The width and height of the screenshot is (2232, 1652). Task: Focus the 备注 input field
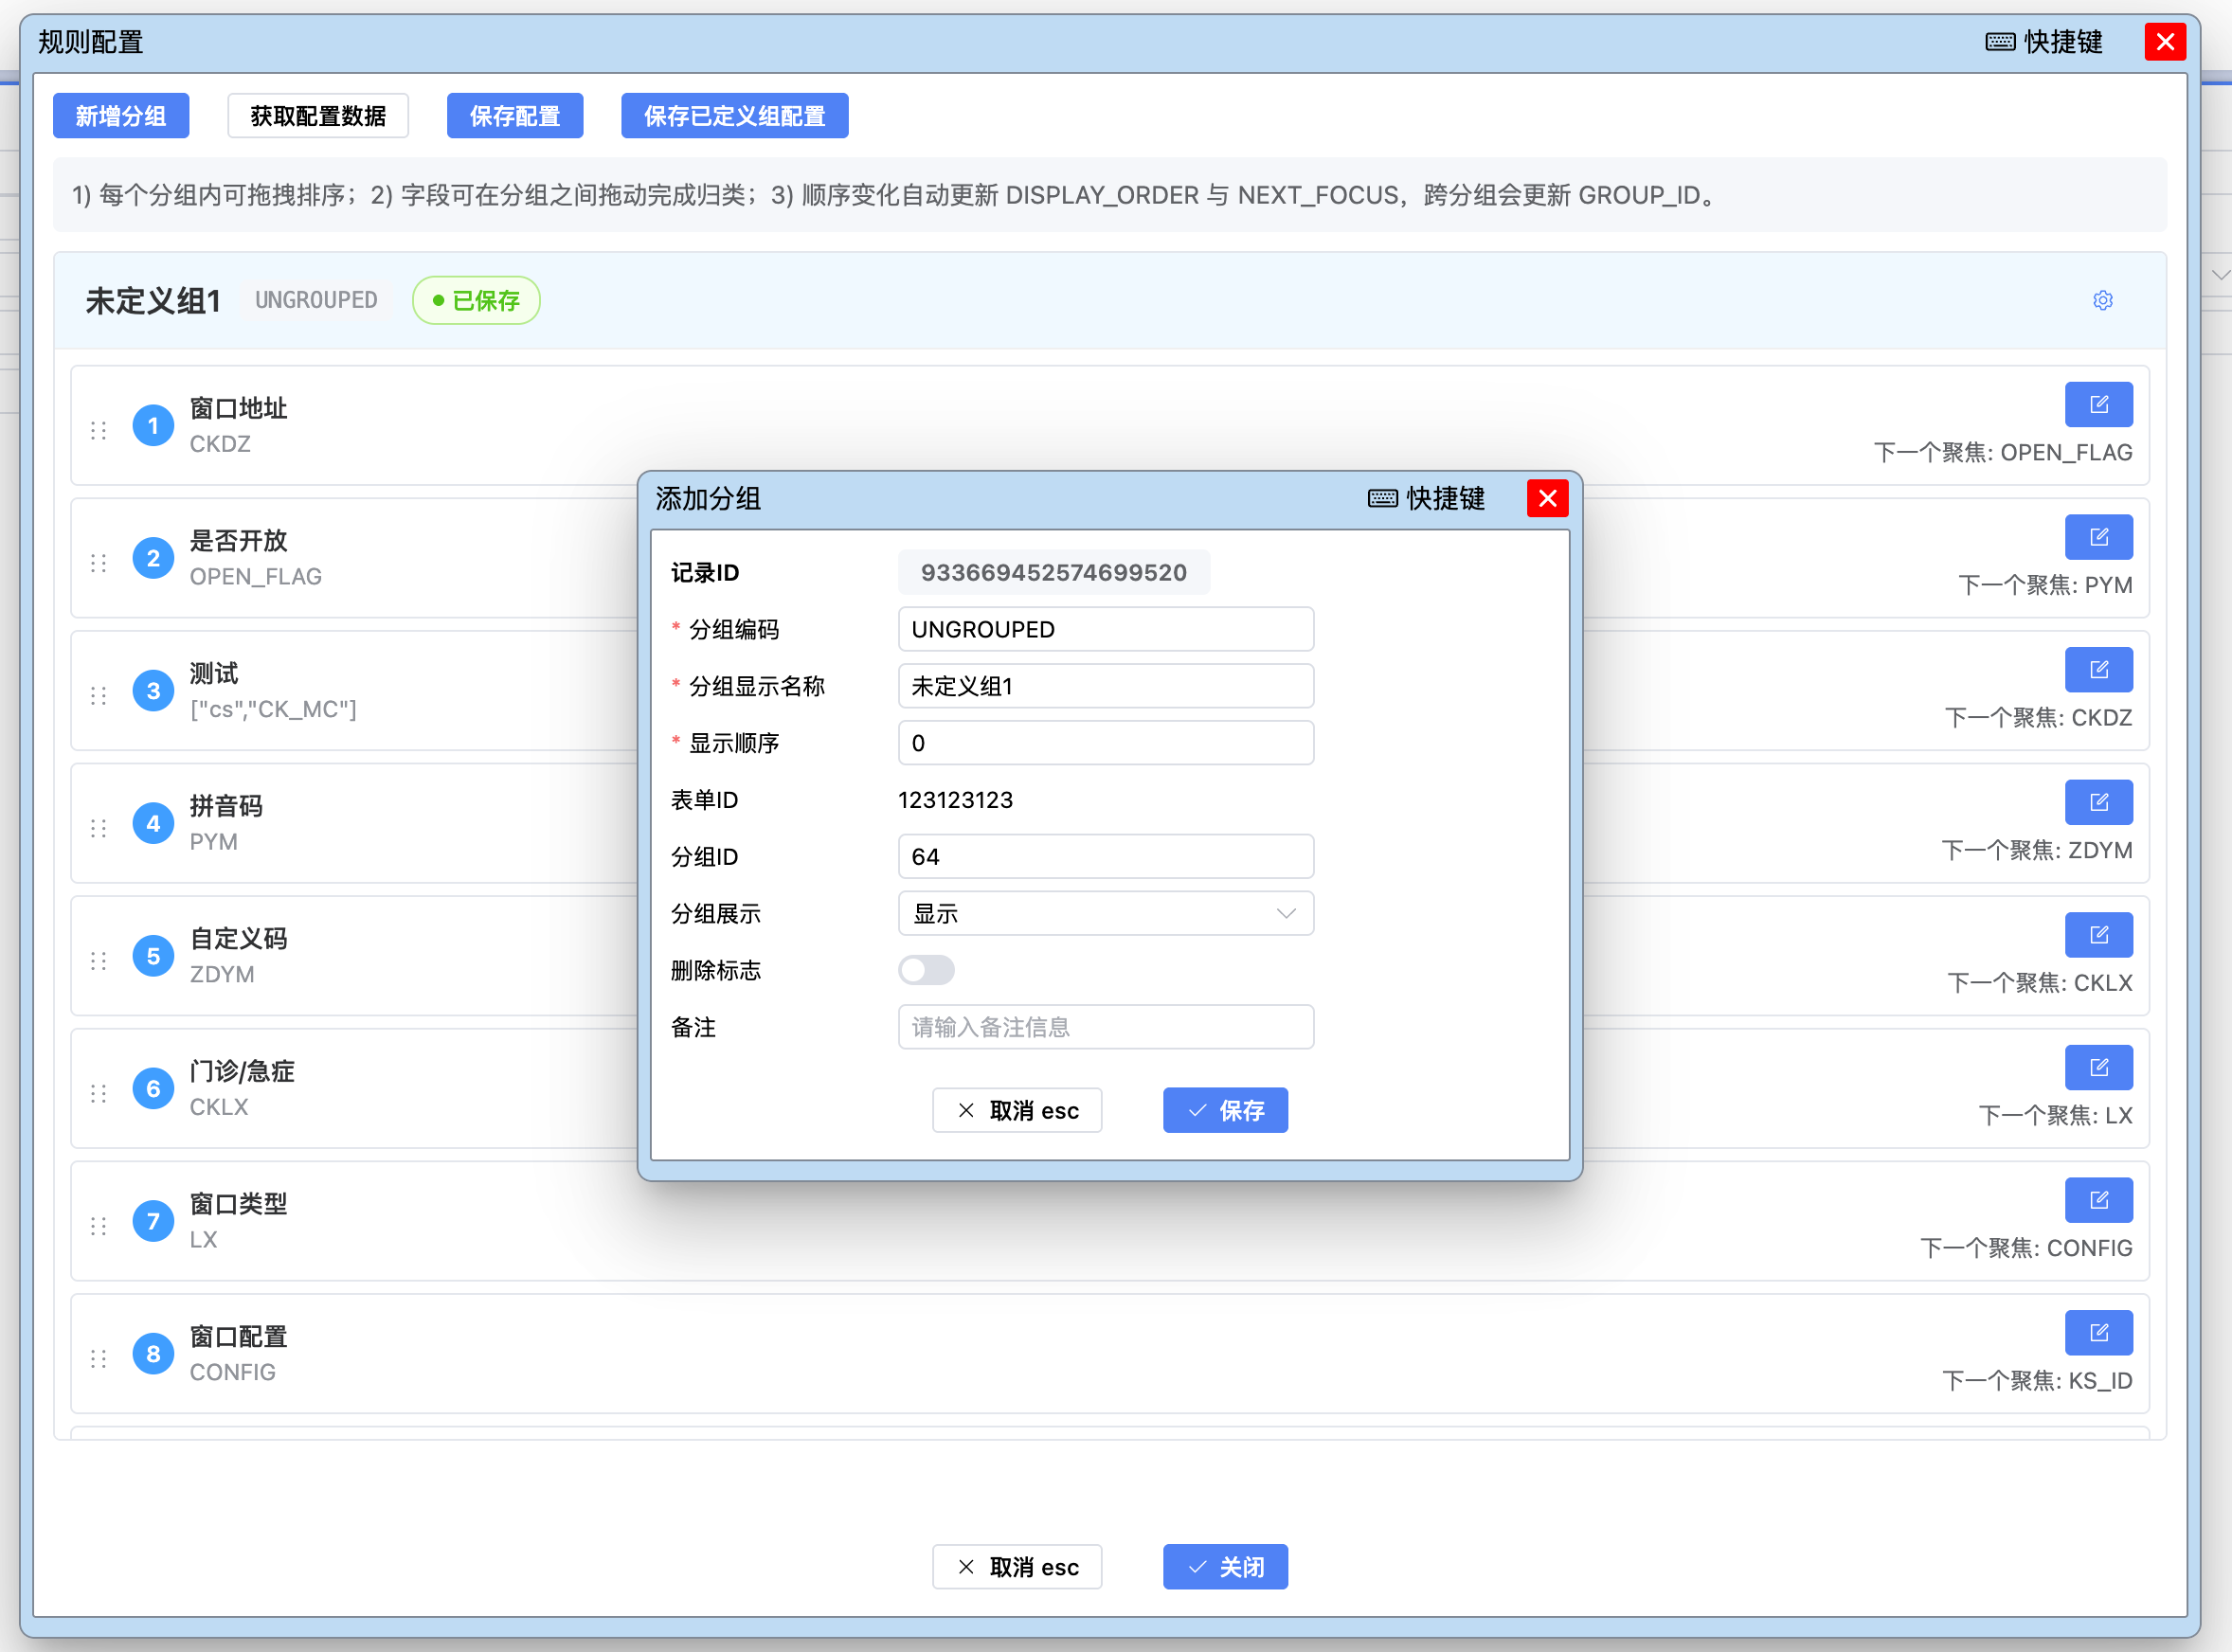(x=1105, y=1027)
